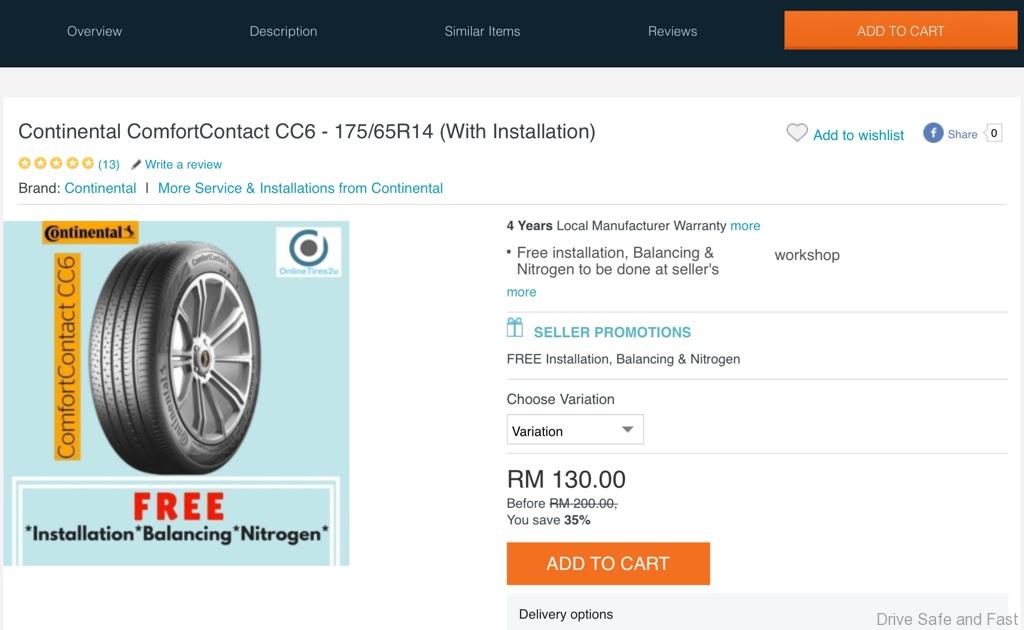Expand product highlights via more link
This screenshot has width=1024, height=630.
pos(521,292)
